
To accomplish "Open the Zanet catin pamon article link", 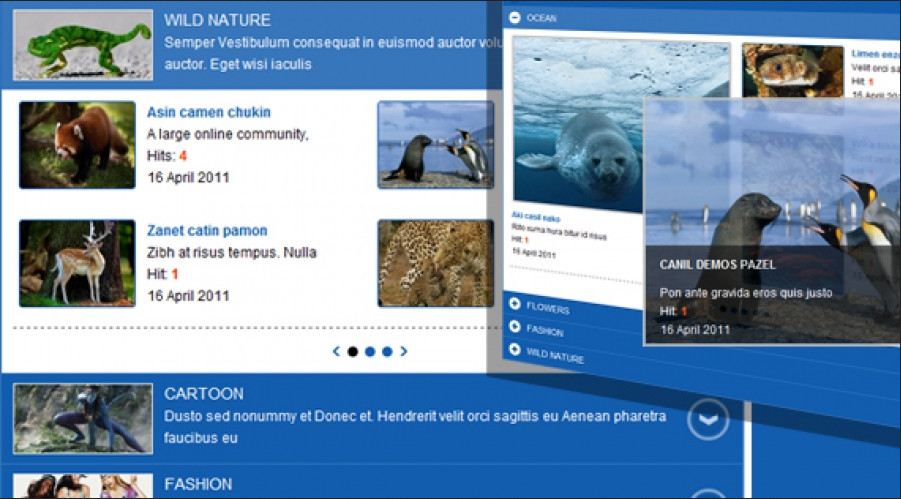I will pyautogui.click(x=207, y=231).
